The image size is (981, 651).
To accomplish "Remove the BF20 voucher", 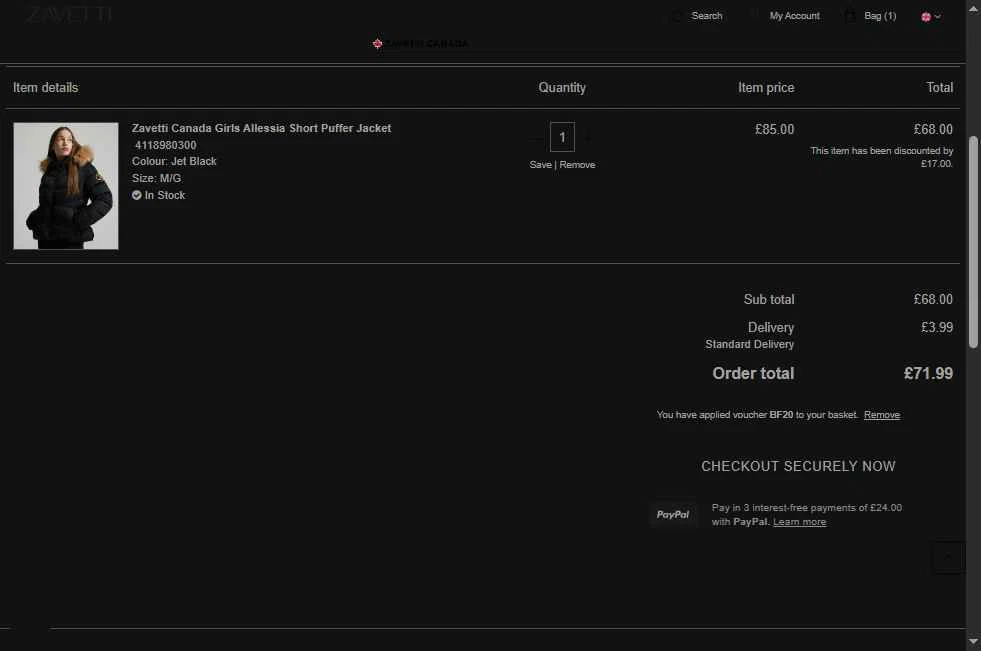I will click(x=882, y=415).
